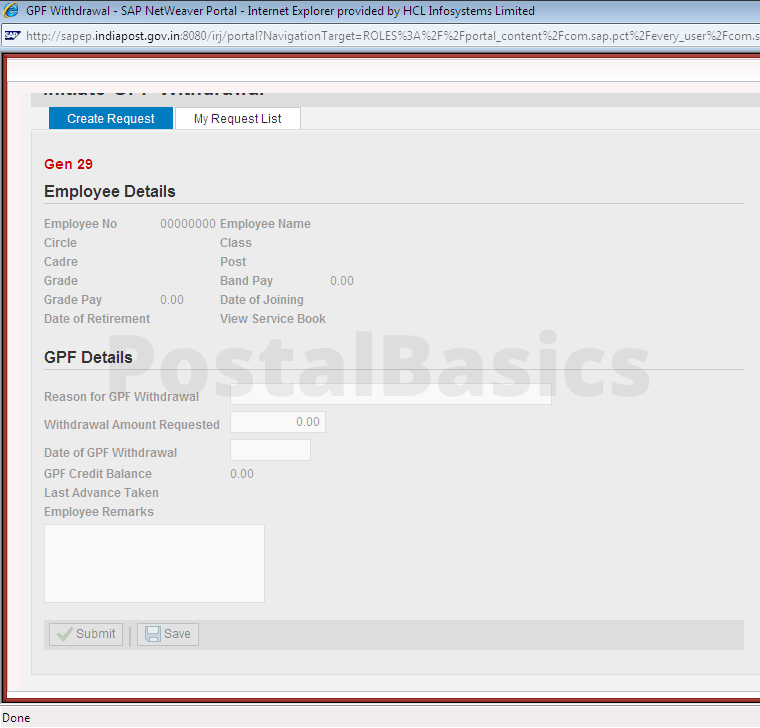Click the Band Pay amount value
The image size is (760, 728).
point(342,281)
